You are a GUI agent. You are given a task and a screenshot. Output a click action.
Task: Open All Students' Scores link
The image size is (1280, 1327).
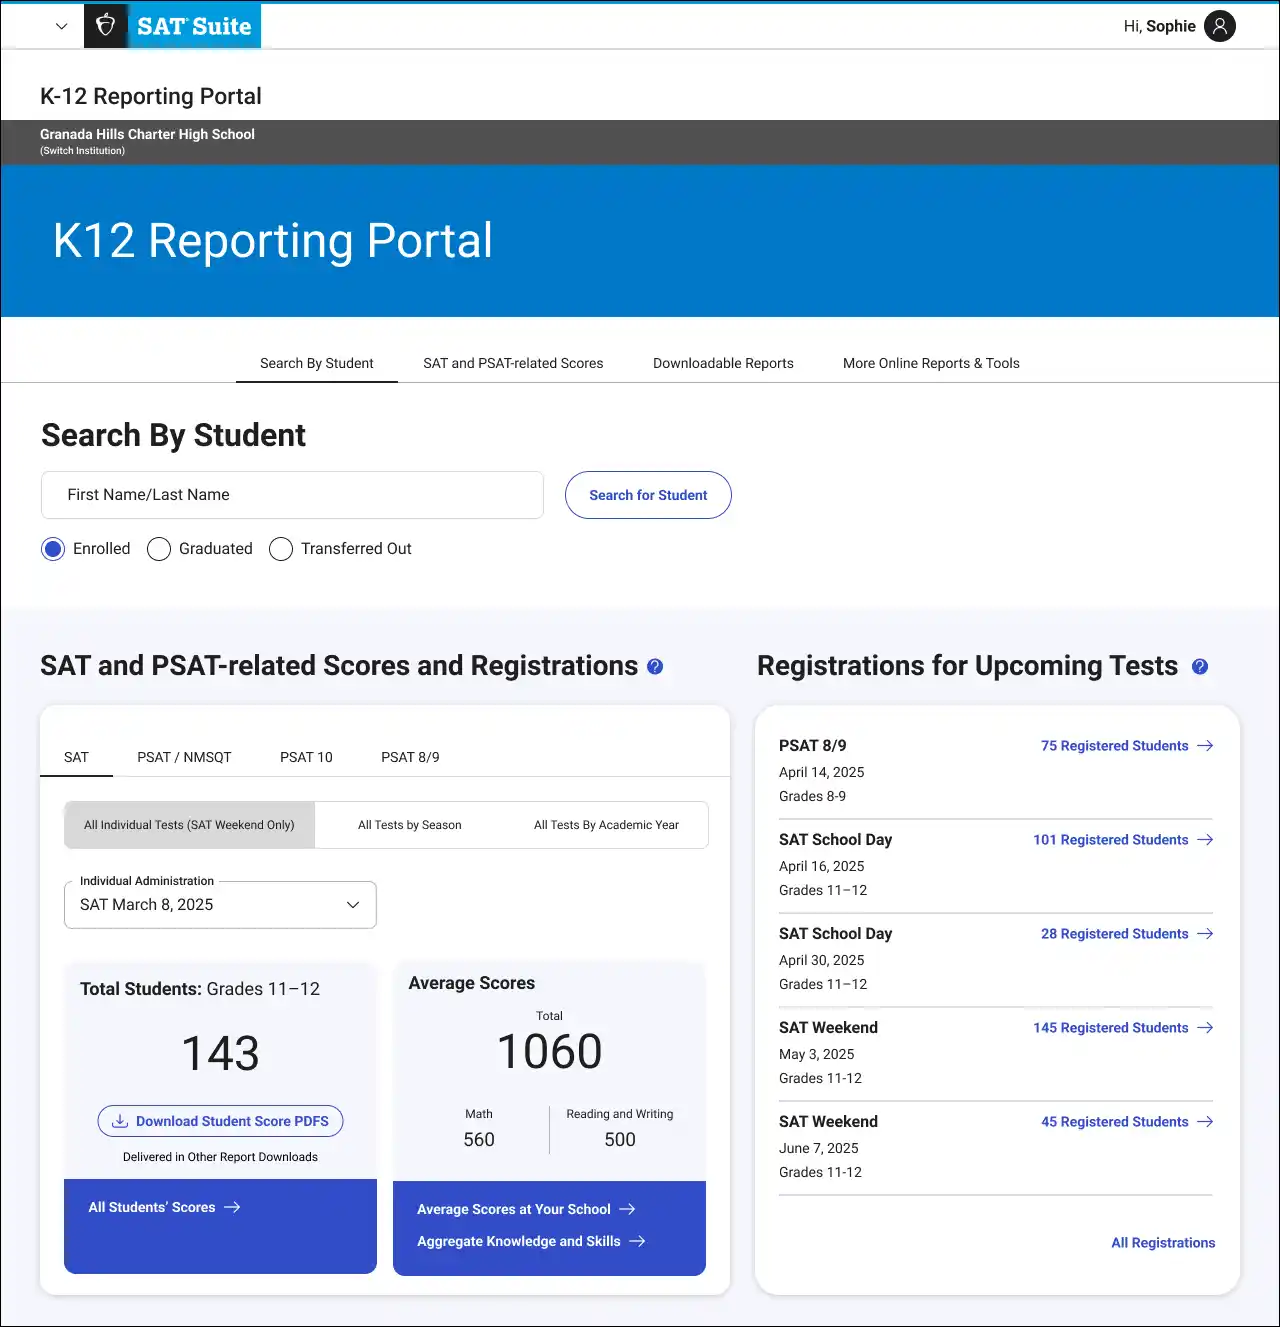tap(164, 1207)
